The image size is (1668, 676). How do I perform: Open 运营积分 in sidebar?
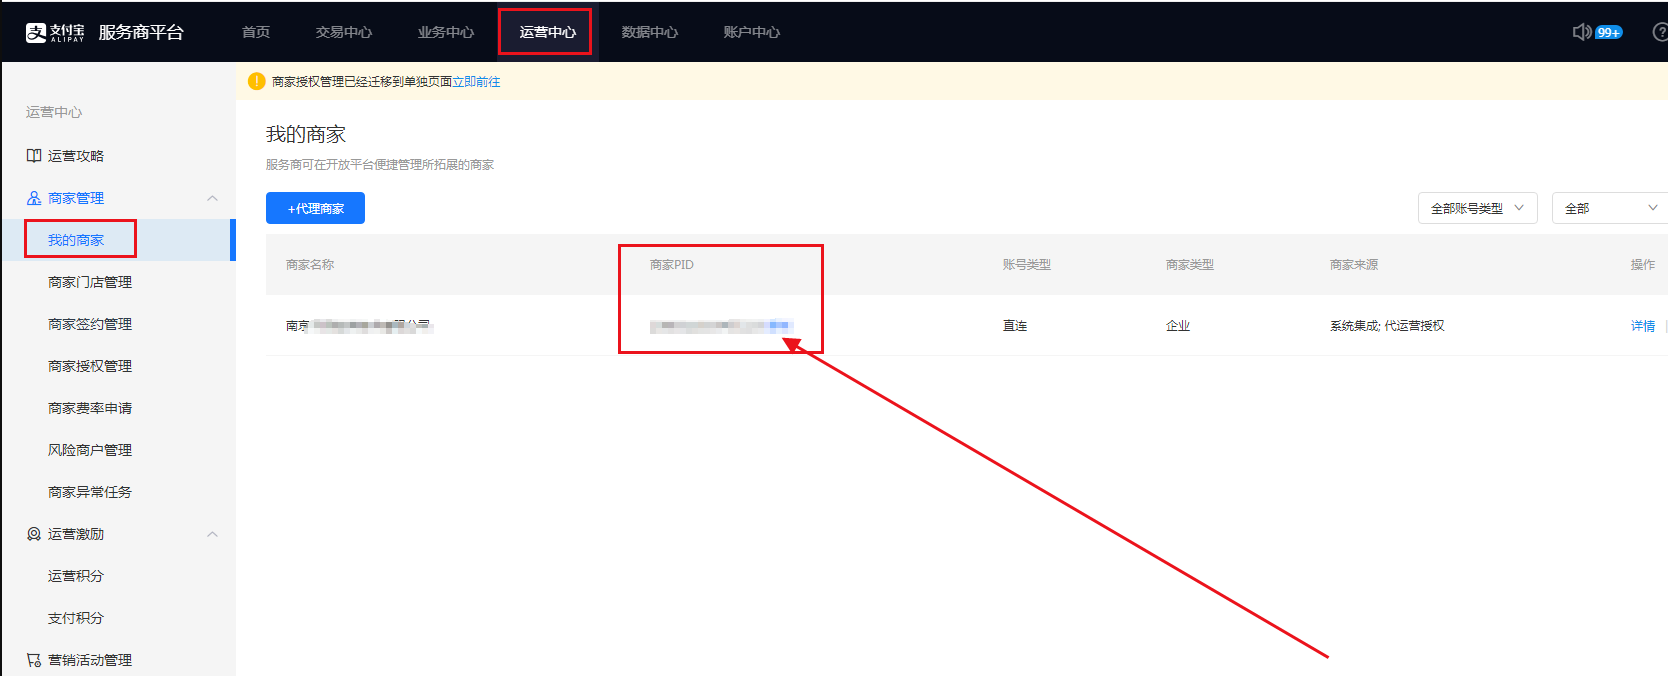(x=76, y=576)
